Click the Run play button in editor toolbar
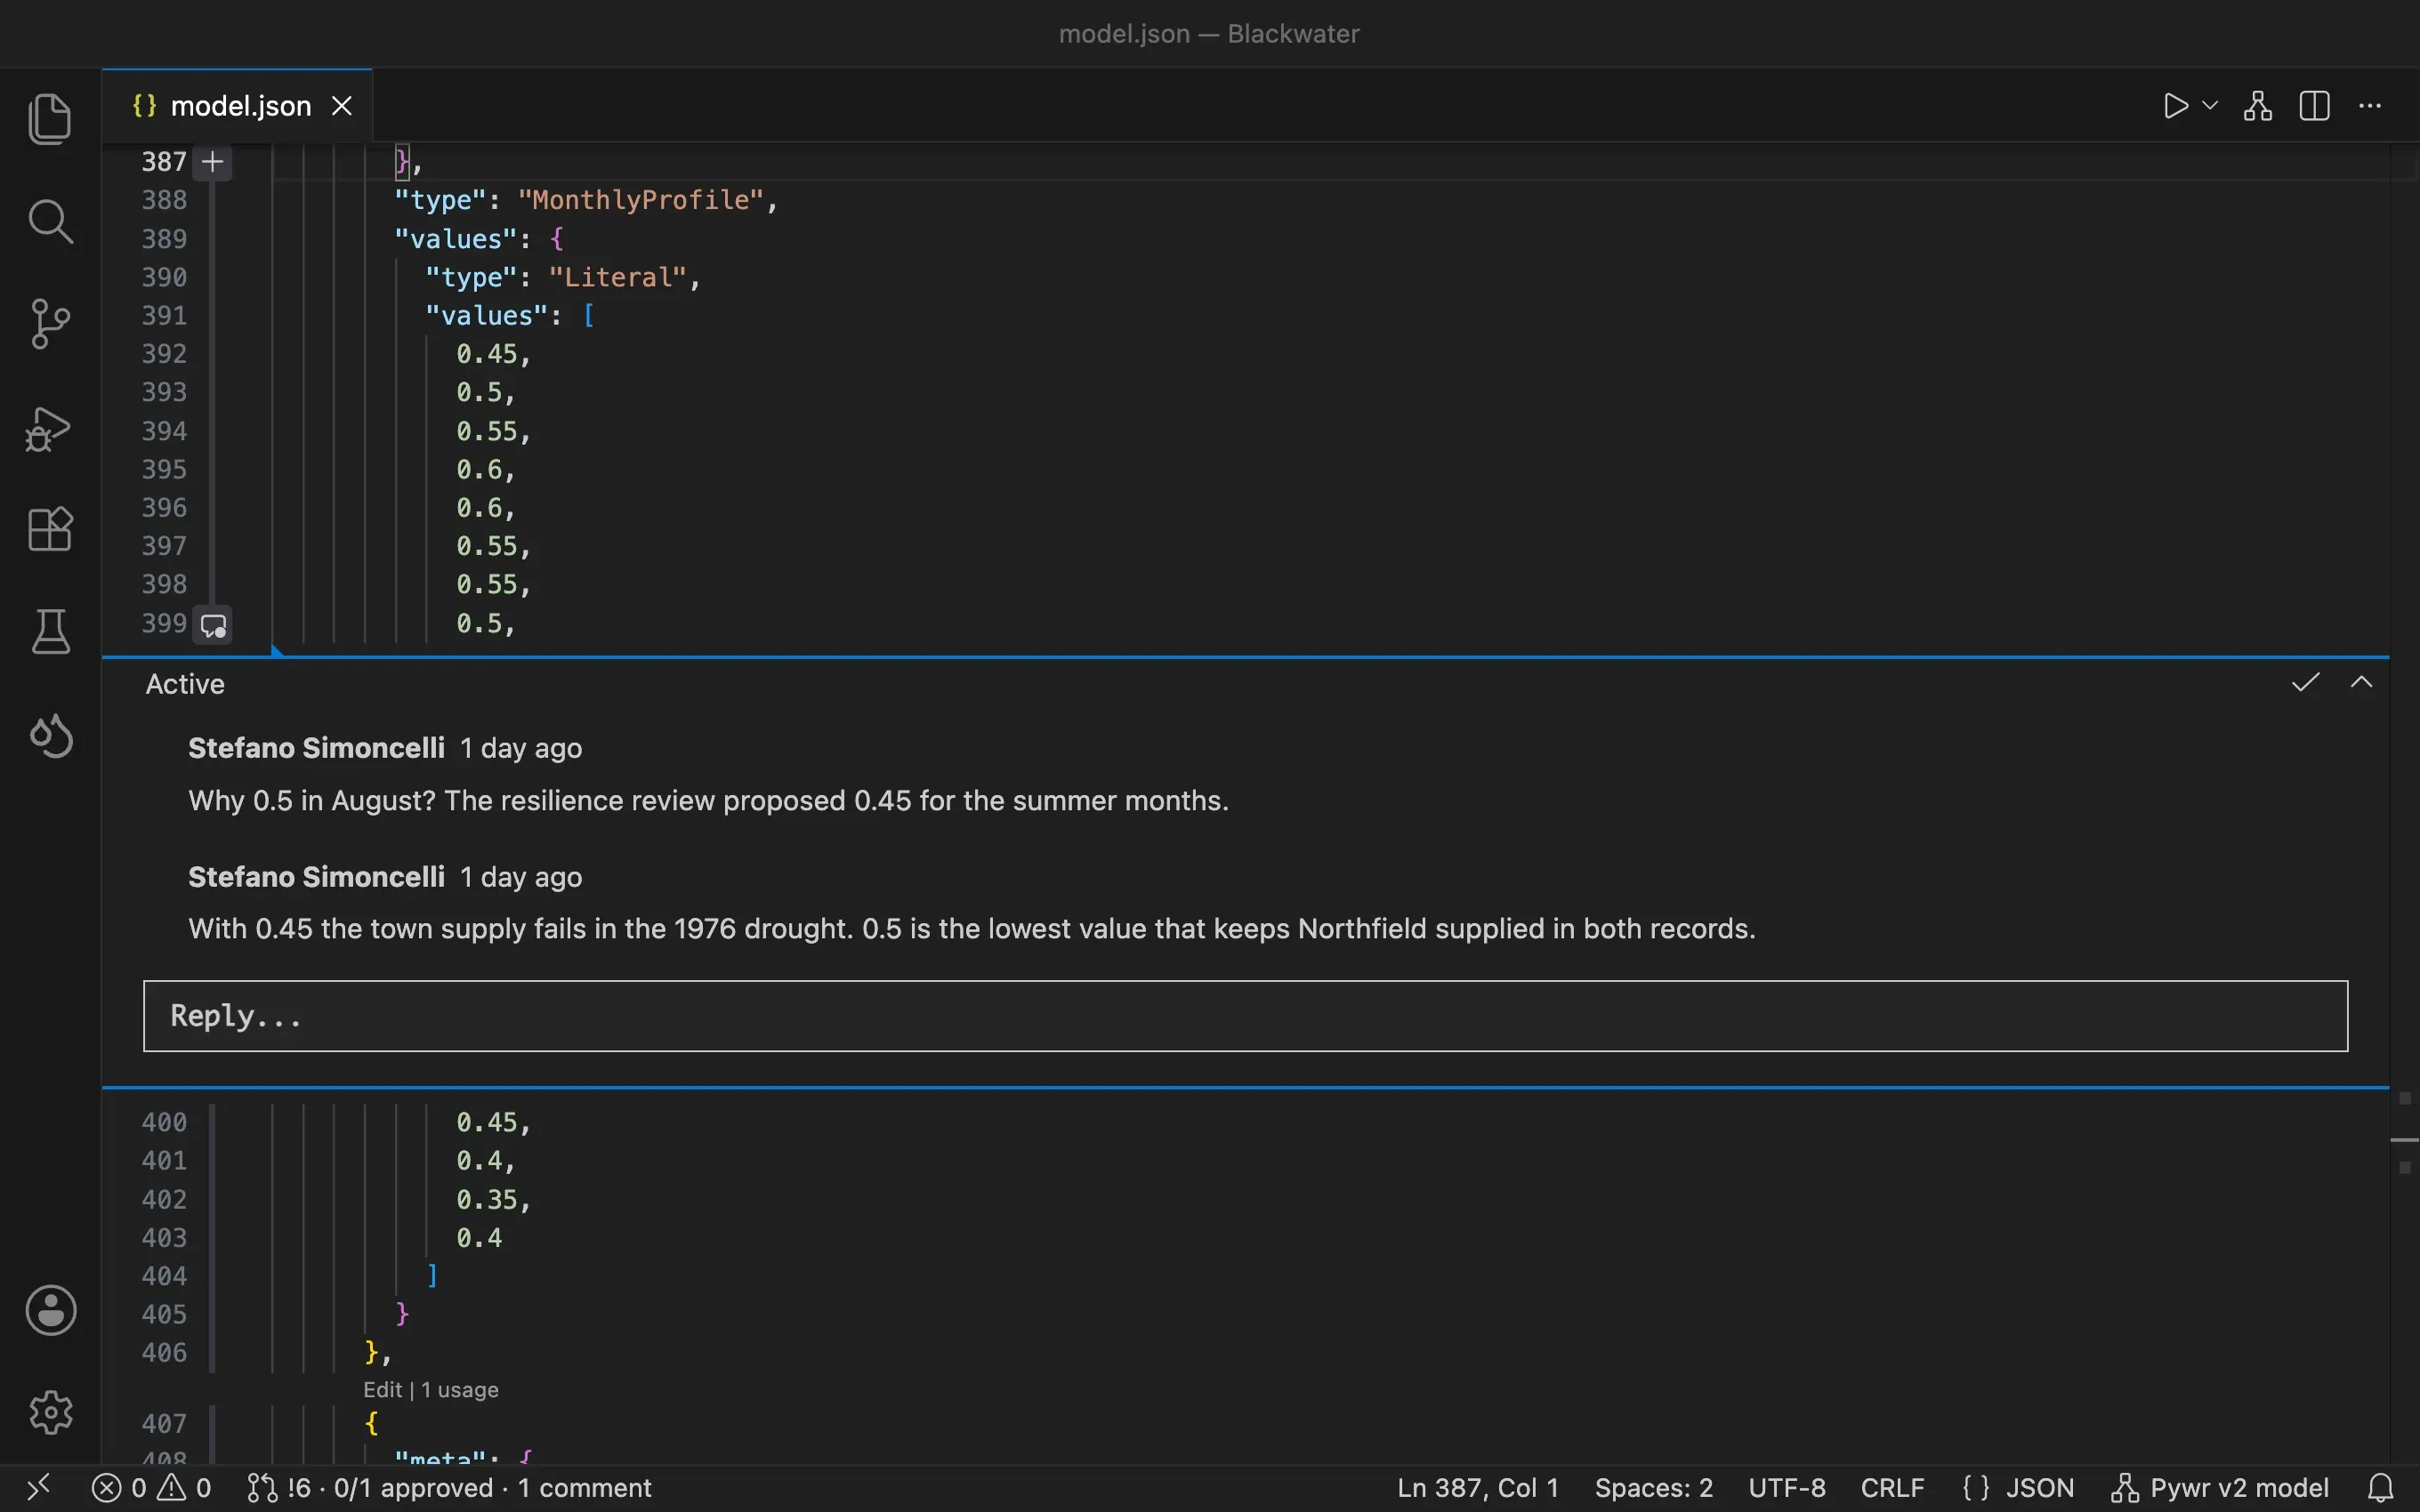Screen dimensions: 2420x1512 2175,106
